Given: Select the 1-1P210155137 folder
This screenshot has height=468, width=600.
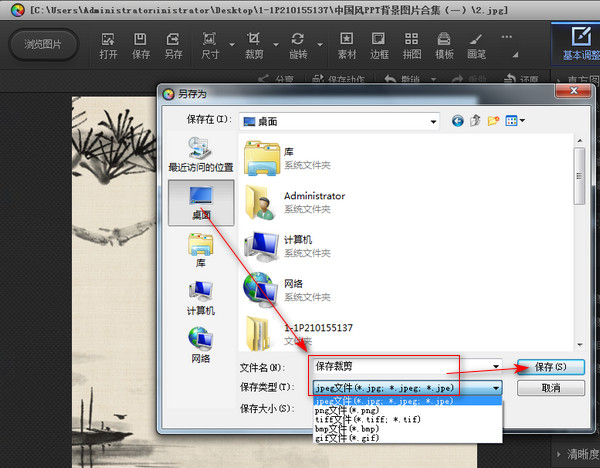Looking at the screenshot, I should click(x=298, y=334).
